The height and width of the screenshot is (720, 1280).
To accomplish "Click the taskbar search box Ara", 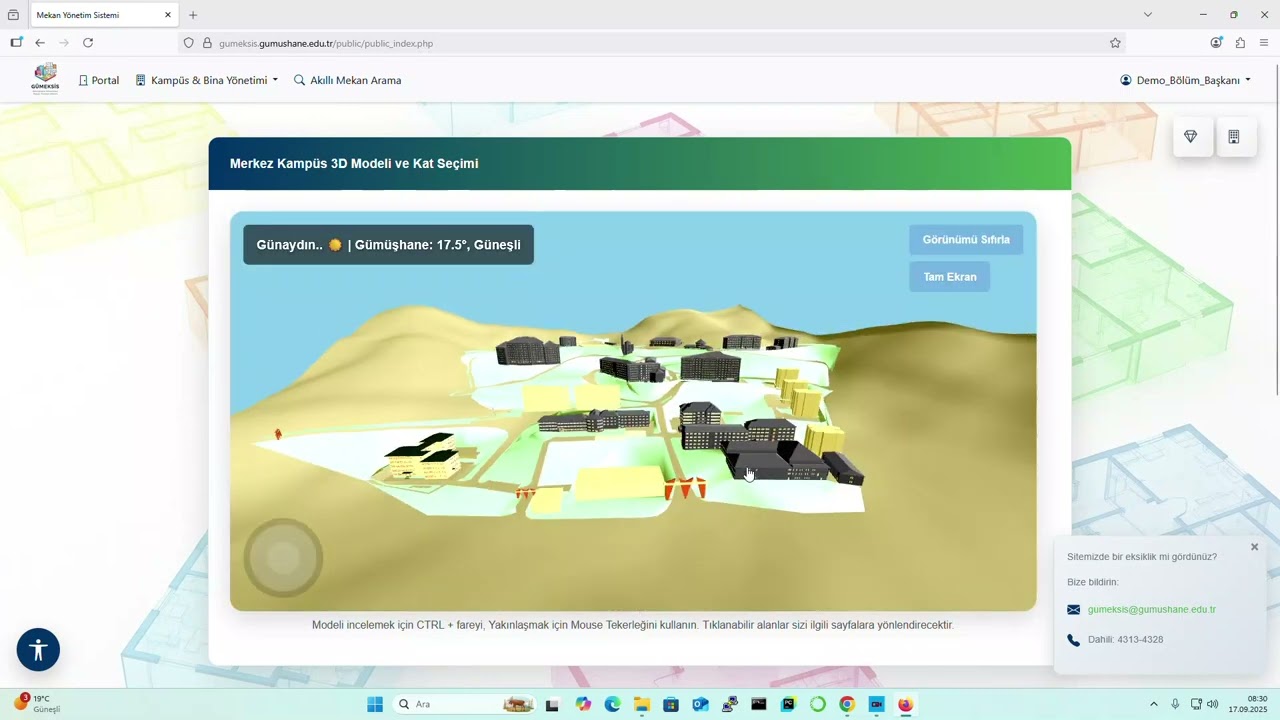I will (465, 704).
